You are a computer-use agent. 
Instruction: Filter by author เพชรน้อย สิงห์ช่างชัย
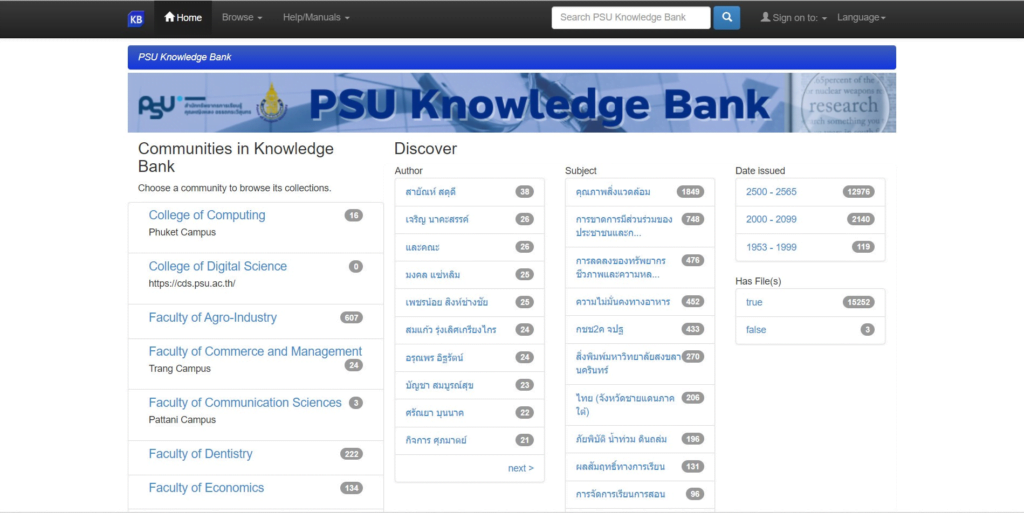coord(447,302)
